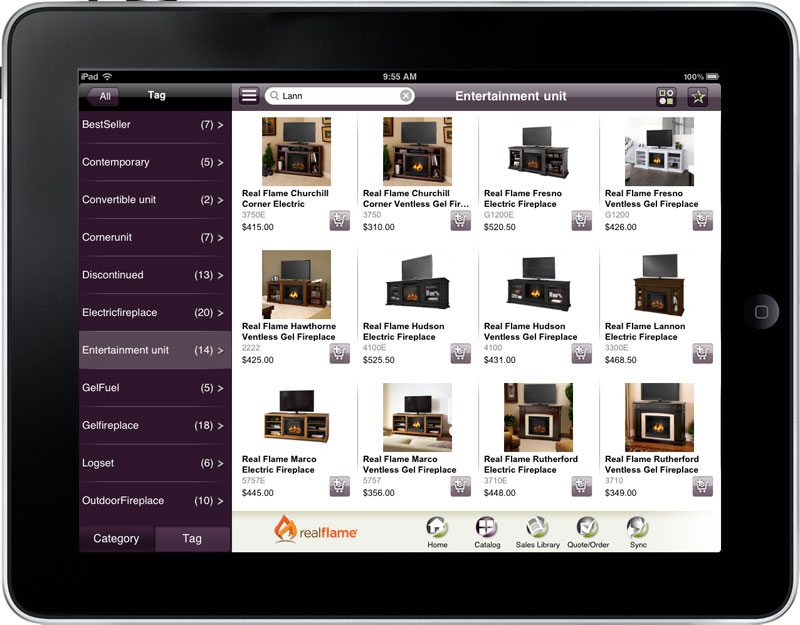
Task: Open Fresno Ventless Gel Fireplace thumbnail
Action: coord(659,152)
